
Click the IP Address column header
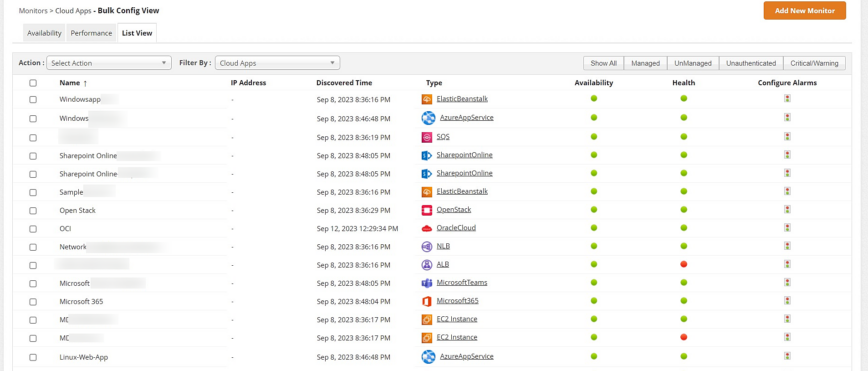click(x=249, y=83)
